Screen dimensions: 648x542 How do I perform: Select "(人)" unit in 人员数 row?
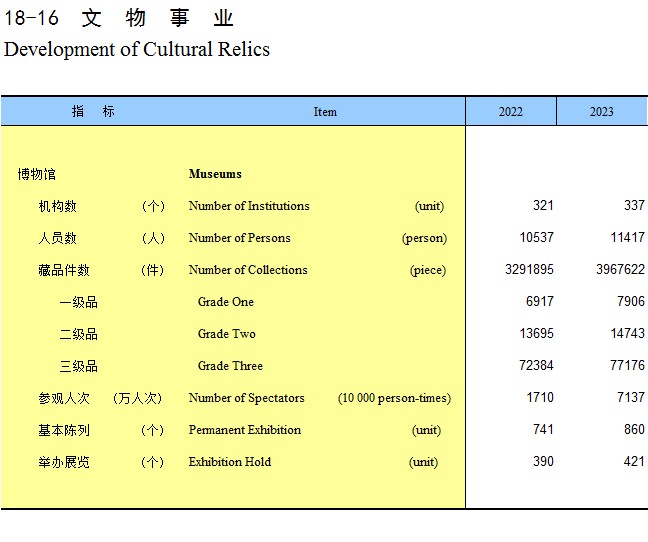click(x=153, y=238)
